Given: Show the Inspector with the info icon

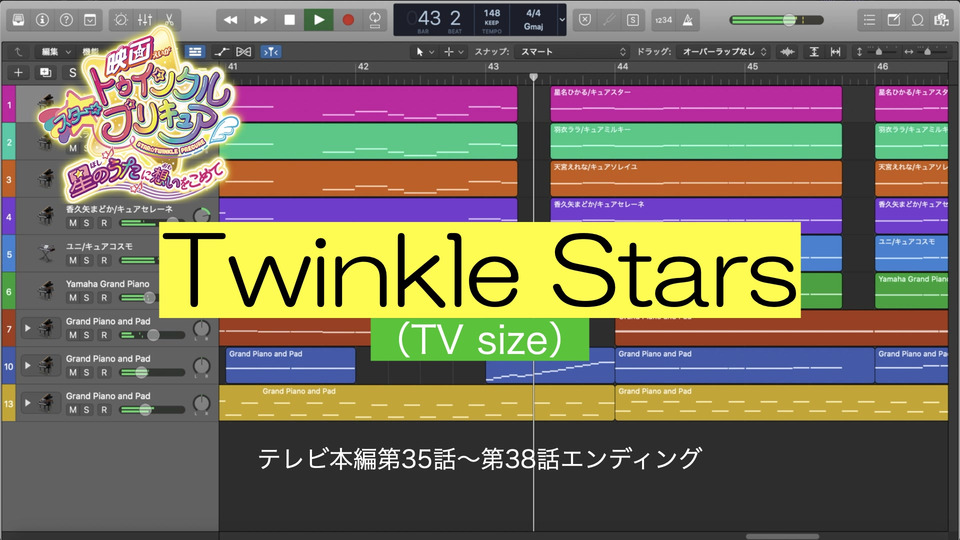Looking at the screenshot, I should click(x=42, y=20).
